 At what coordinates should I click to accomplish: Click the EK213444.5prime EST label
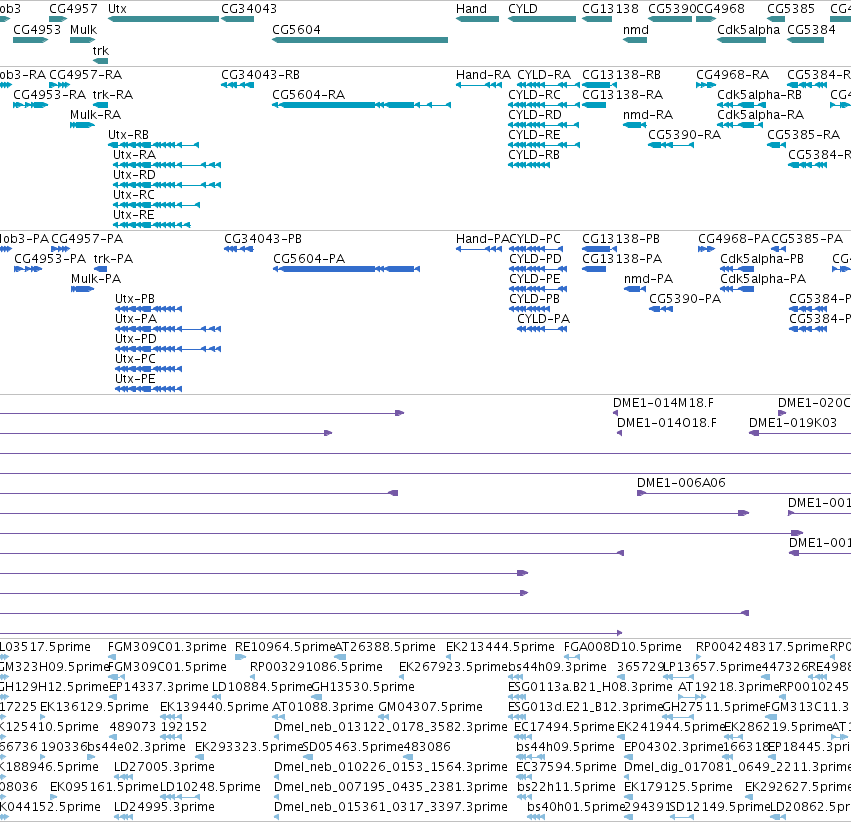pos(500,647)
